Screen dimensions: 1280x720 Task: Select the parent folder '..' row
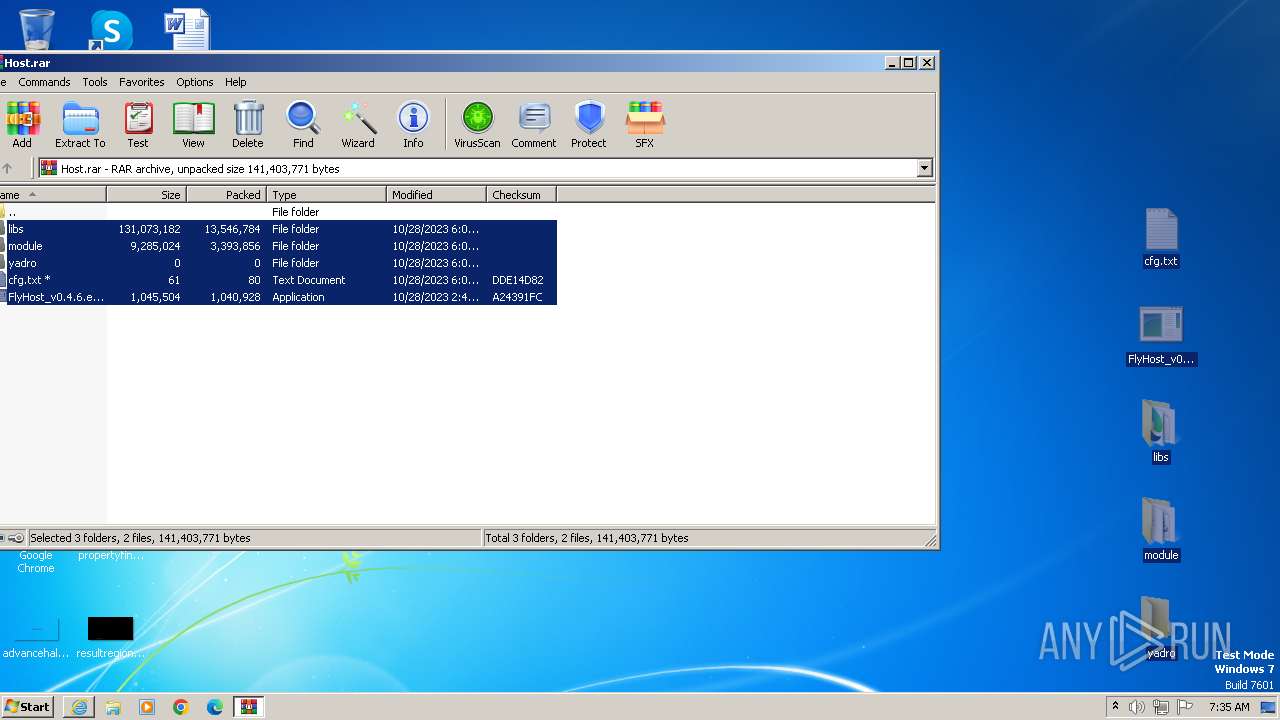coord(278,212)
